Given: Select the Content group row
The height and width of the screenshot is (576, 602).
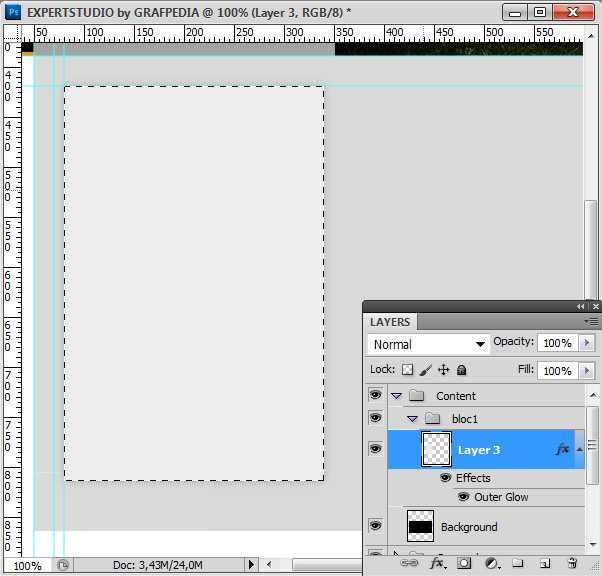Looking at the screenshot, I should coord(486,396).
